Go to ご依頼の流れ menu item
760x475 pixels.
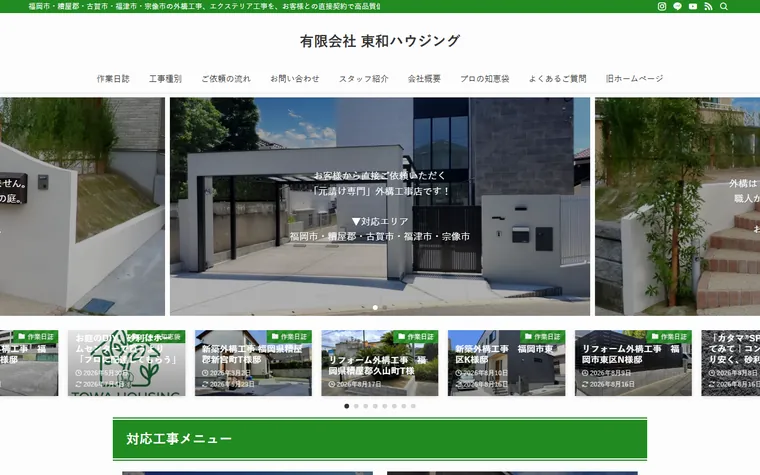226,79
